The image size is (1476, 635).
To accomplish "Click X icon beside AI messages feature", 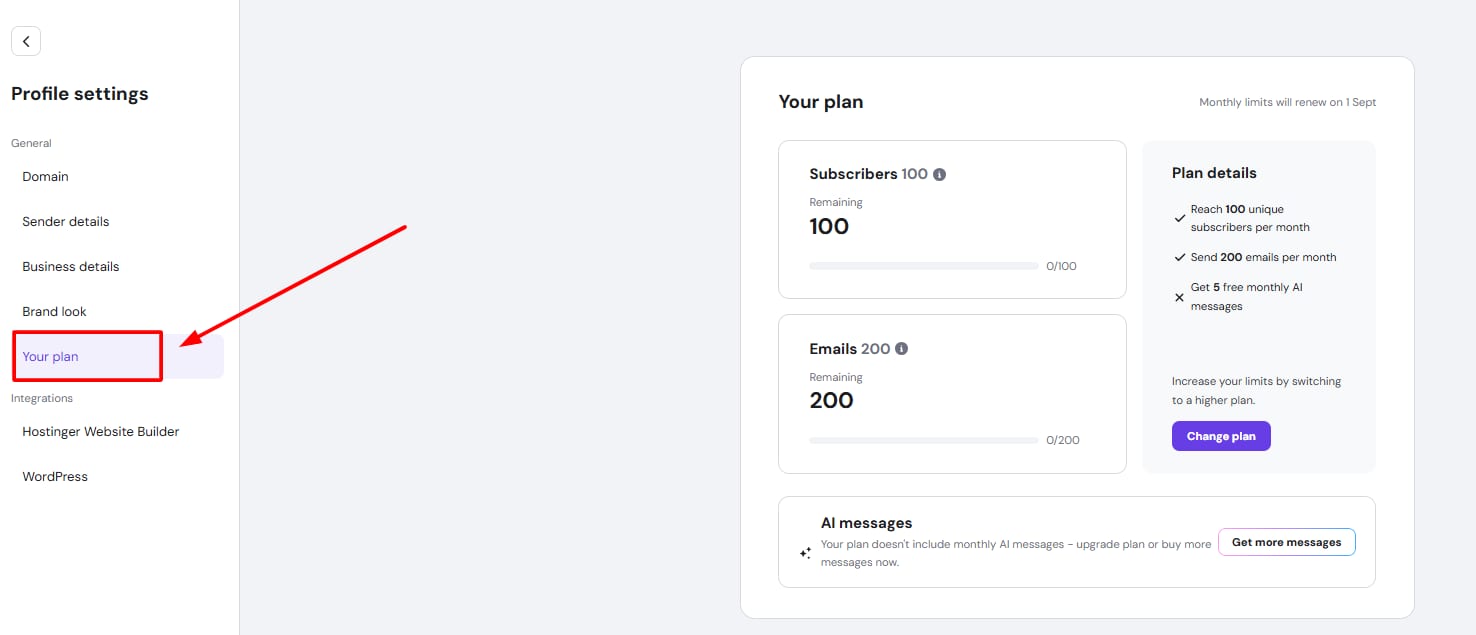I will [x=1180, y=297].
